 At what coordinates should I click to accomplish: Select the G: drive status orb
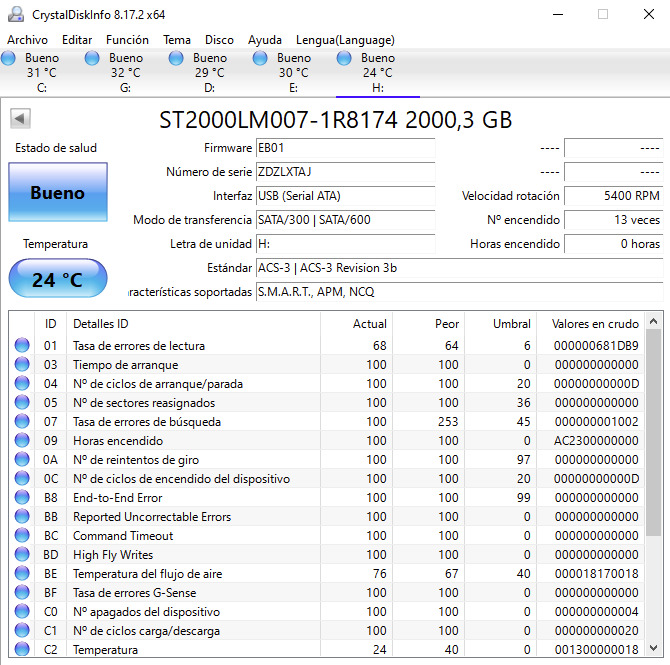coord(92,58)
